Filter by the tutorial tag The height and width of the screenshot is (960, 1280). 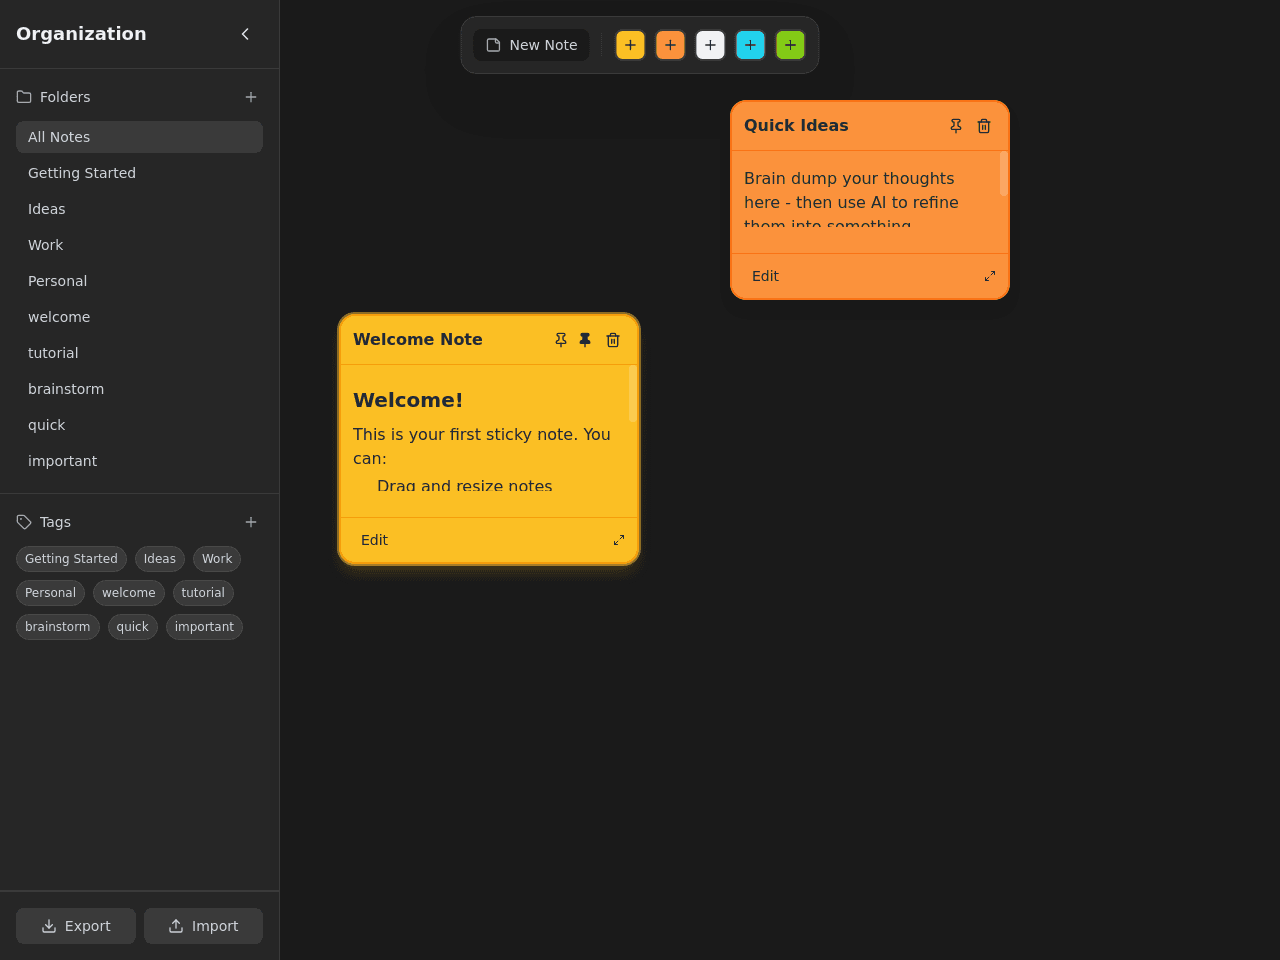pos(203,593)
